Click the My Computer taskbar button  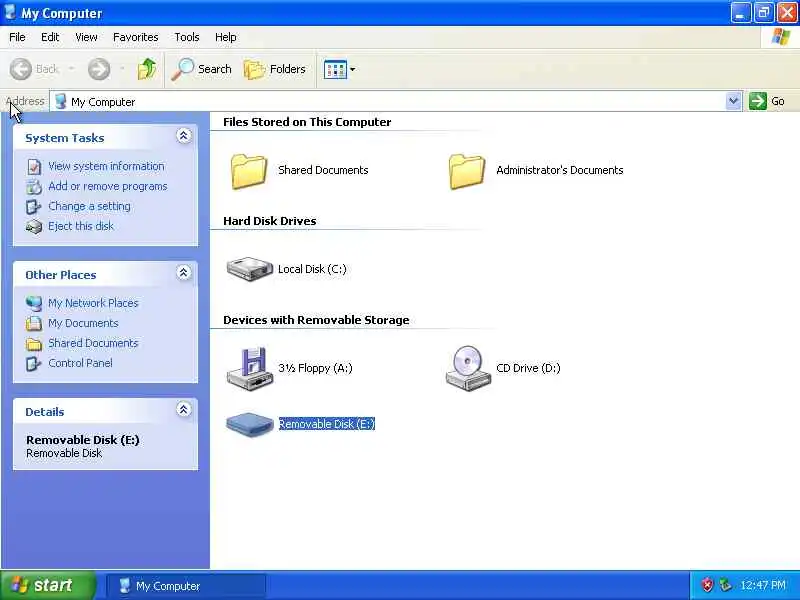click(186, 586)
